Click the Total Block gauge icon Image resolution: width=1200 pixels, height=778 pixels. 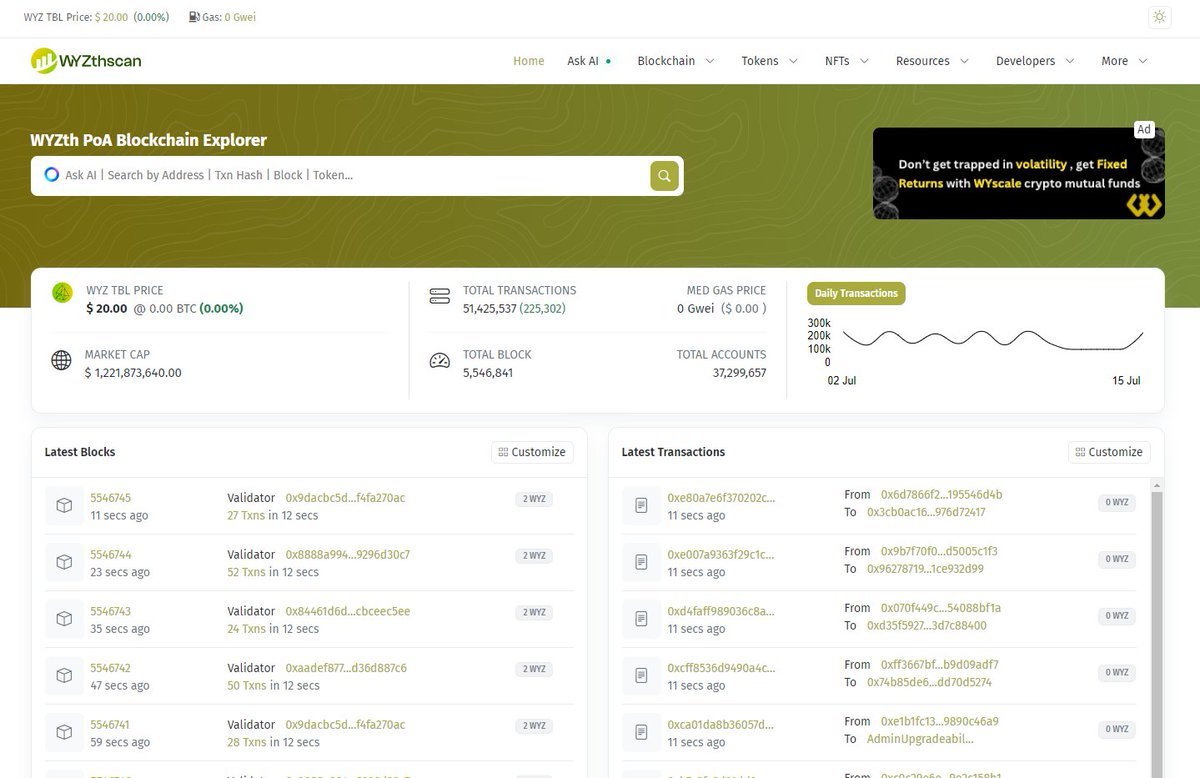point(439,361)
